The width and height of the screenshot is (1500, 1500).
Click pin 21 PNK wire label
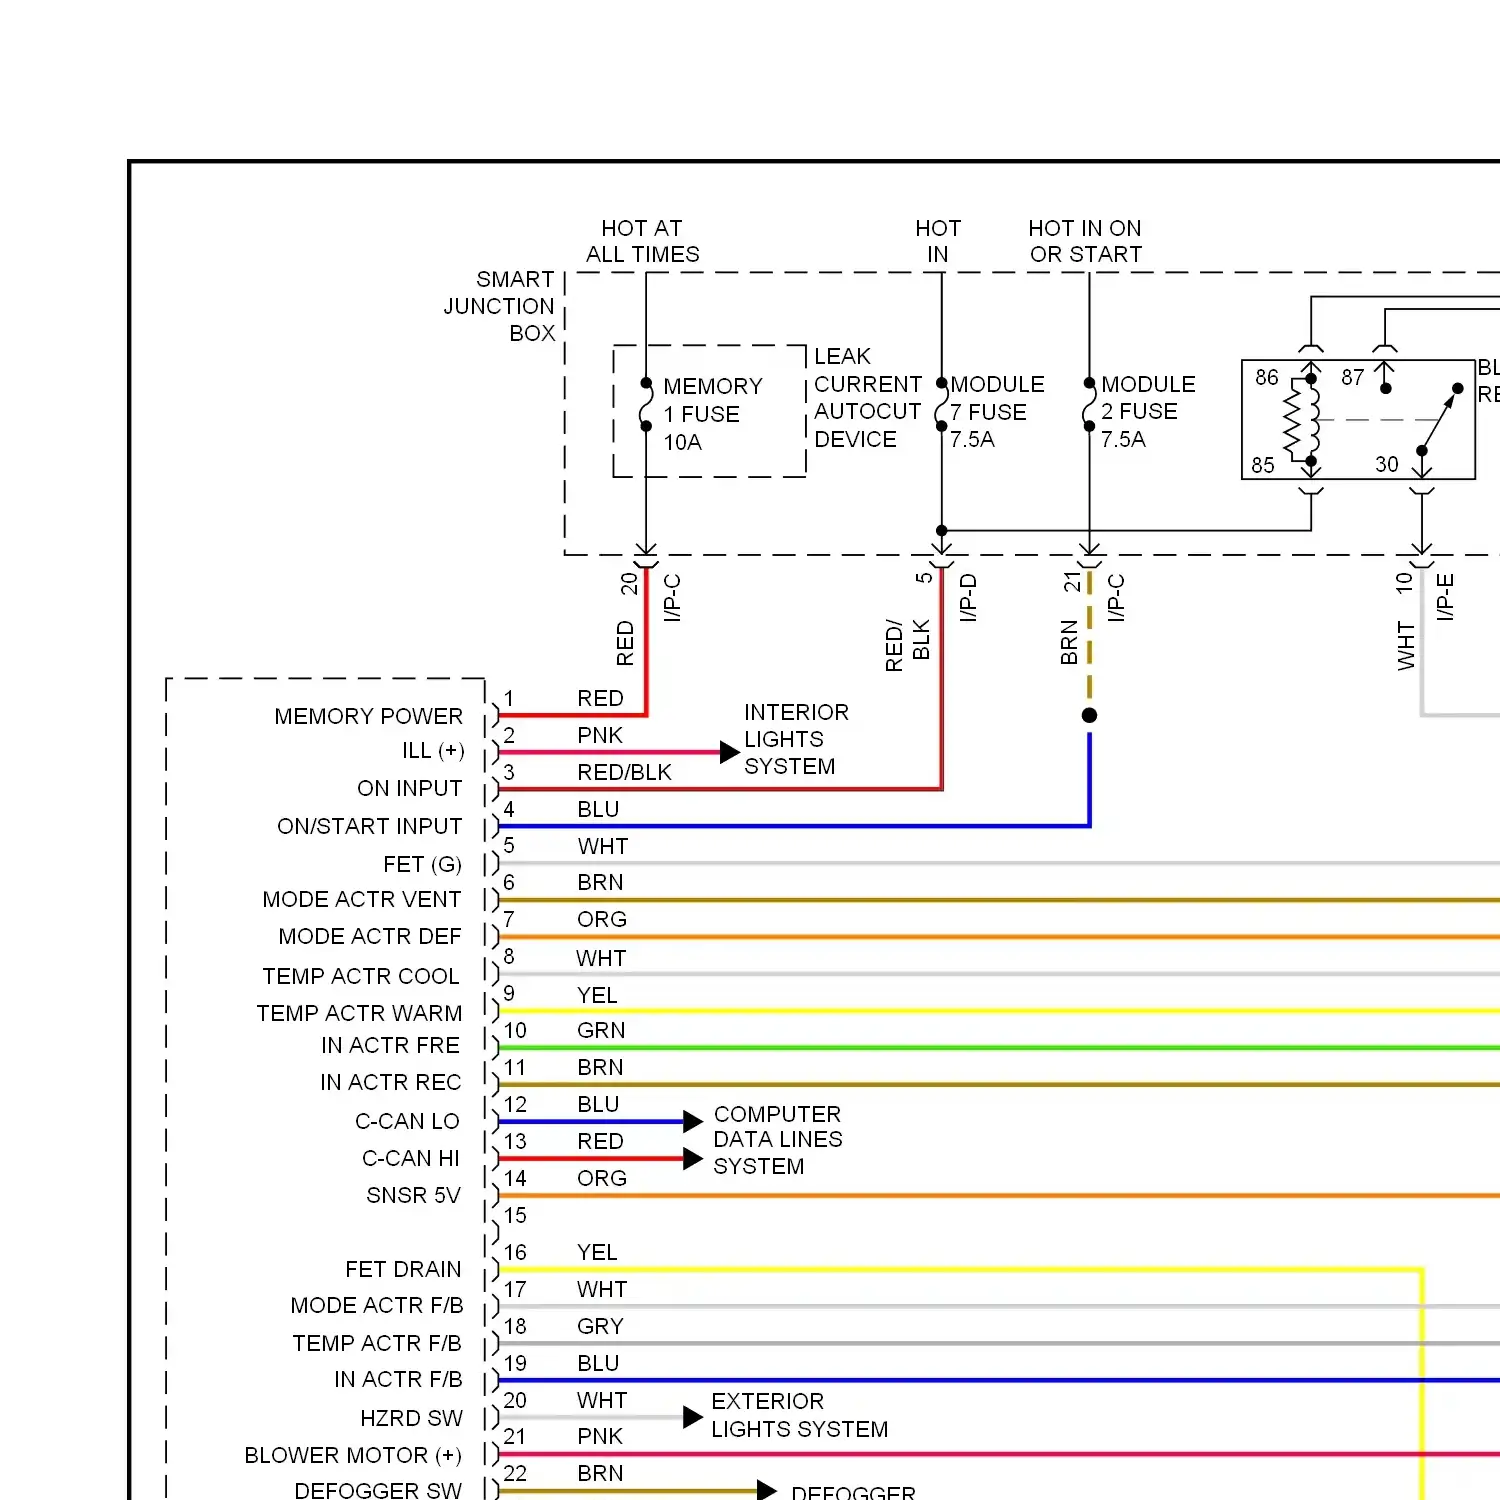[x=600, y=1436]
